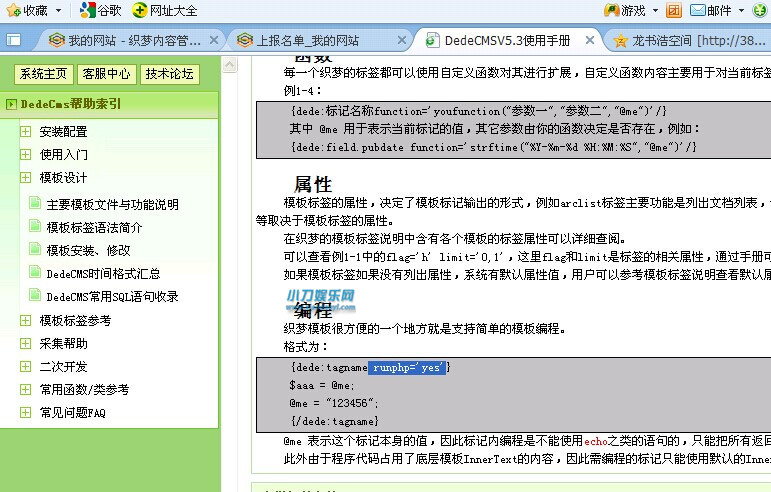The image size is (771, 492).
Task: Click the highlighted runphp='yes' text
Action: click(407, 368)
